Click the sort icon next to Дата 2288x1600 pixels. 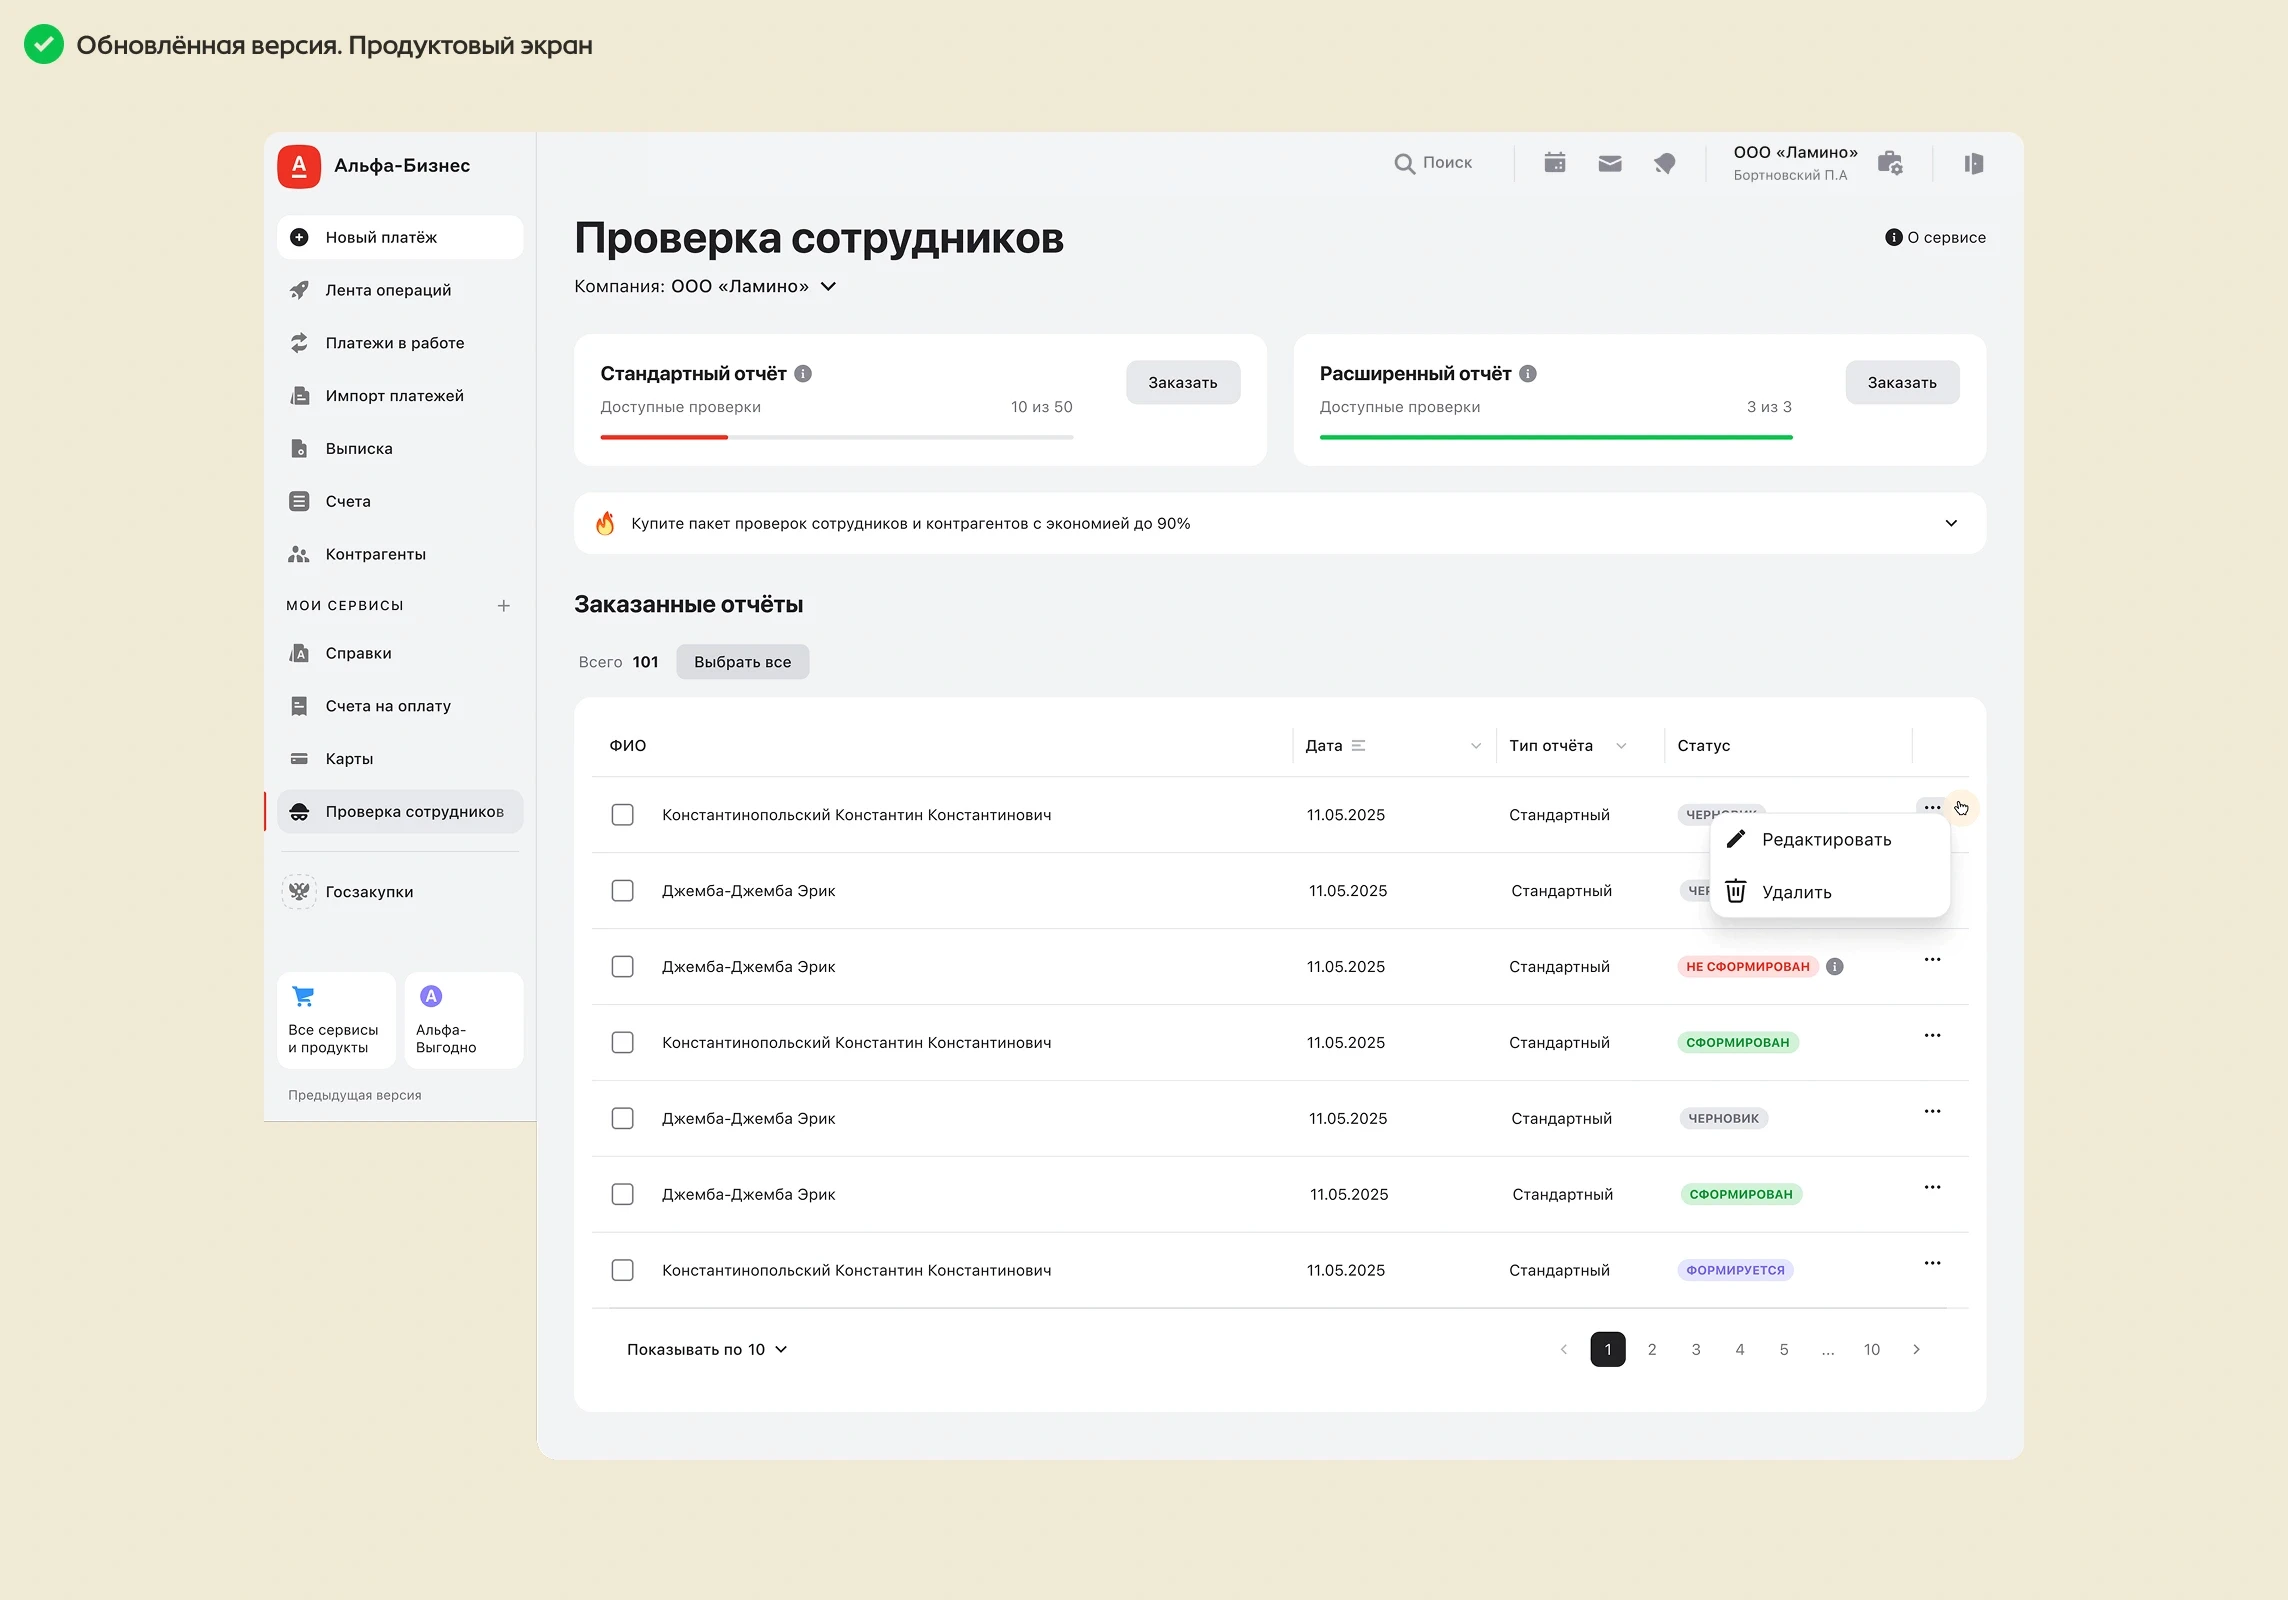(1358, 745)
